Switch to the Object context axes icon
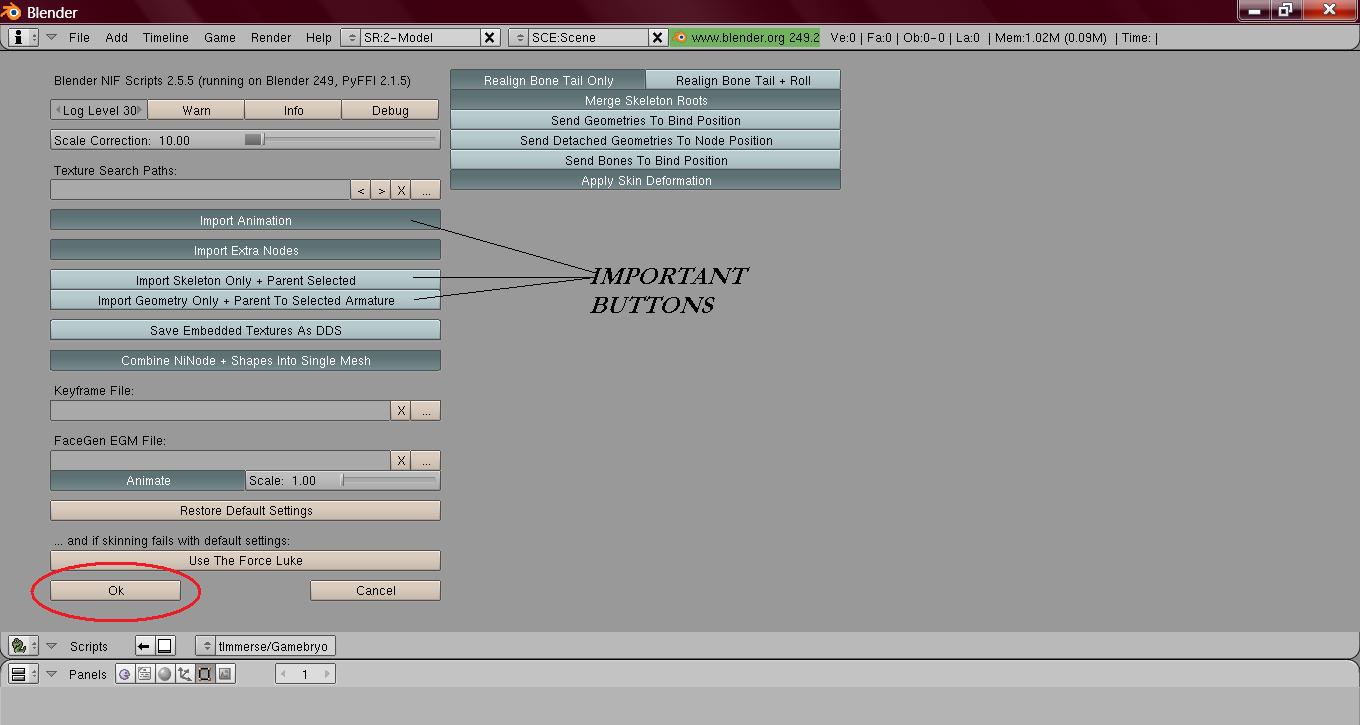Viewport: 1360px width, 725px height. 184,674
